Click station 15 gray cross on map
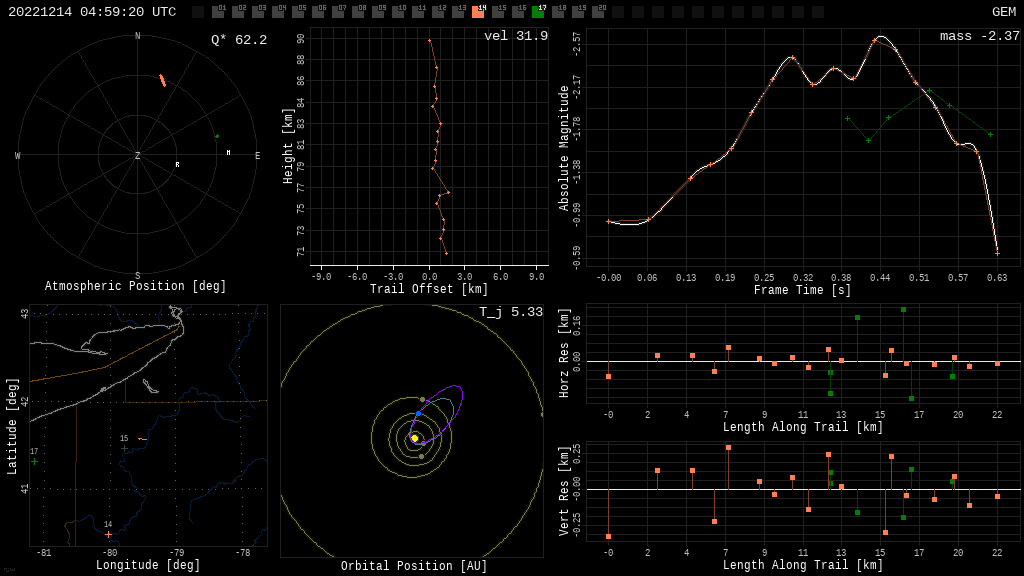The width and height of the screenshot is (1024, 576). tap(124, 449)
